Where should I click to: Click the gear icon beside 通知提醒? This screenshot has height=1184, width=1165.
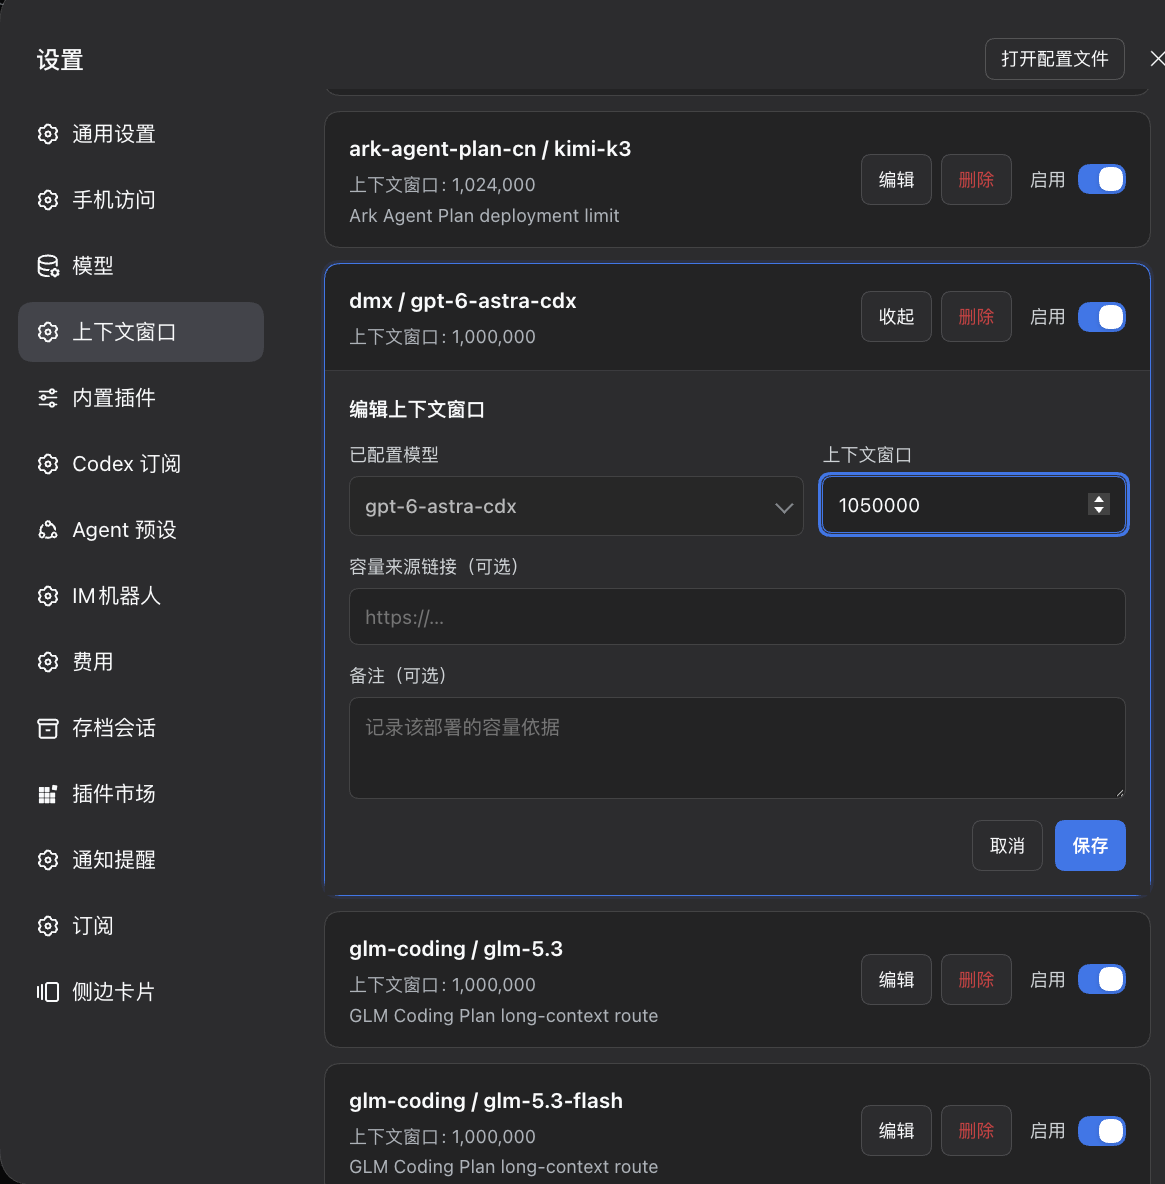click(x=48, y=860)
